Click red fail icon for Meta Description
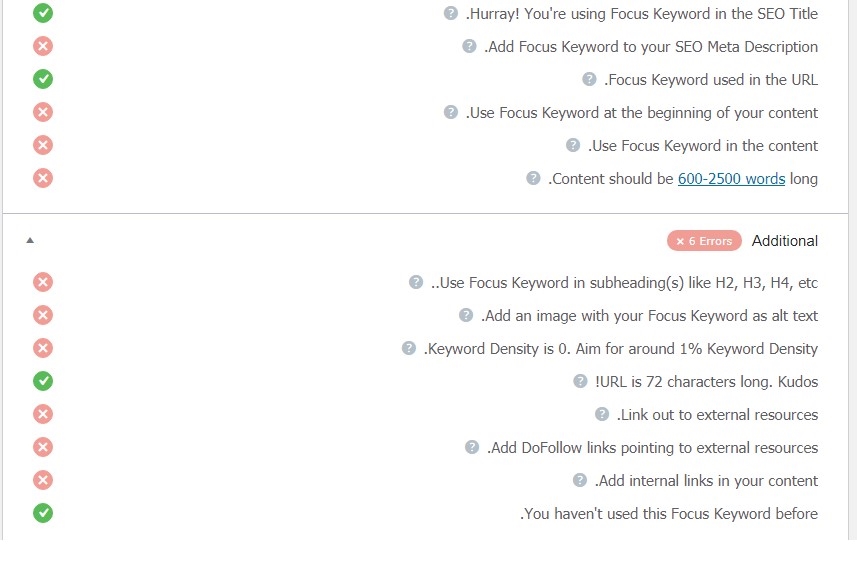The image size is (857, 568). pyautogui.click(x=43, y=47)
